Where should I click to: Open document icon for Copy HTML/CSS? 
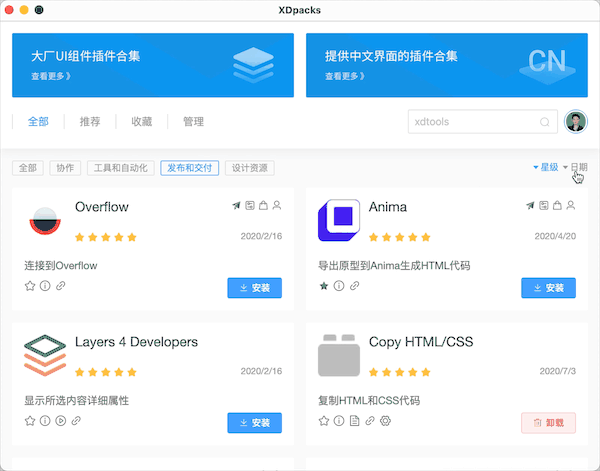coord(355,421)
